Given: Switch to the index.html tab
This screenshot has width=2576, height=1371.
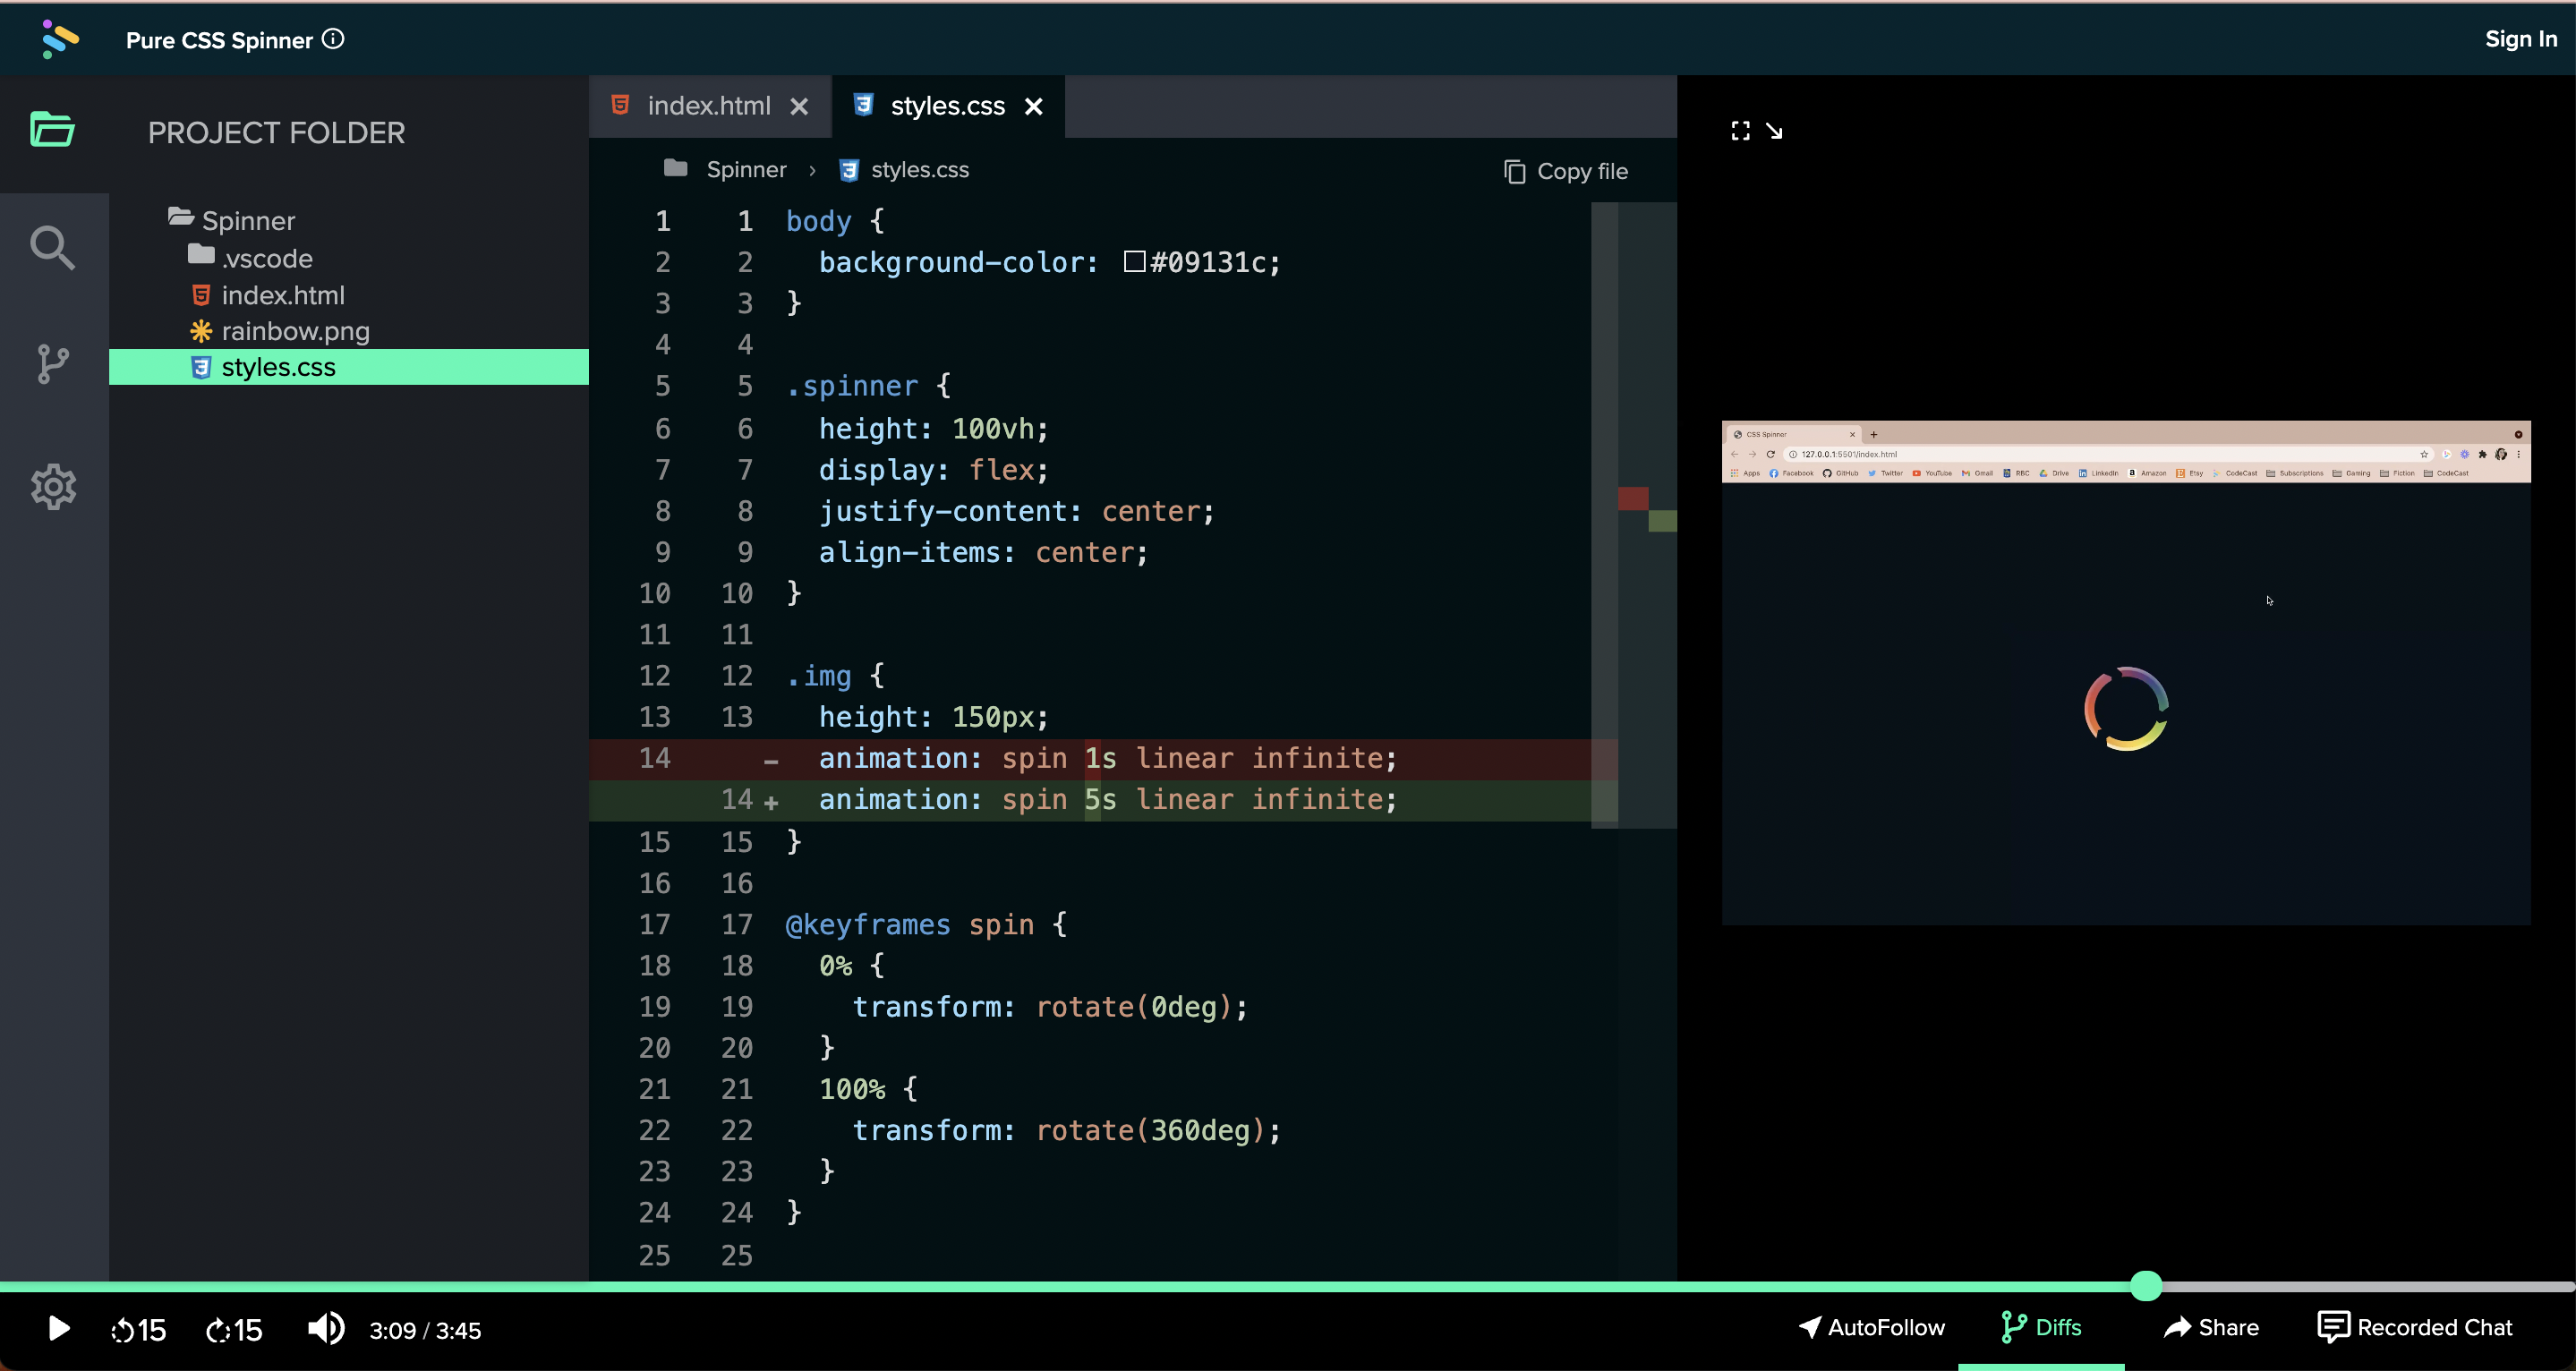Looking at the screenshot, I should [709, 106].
